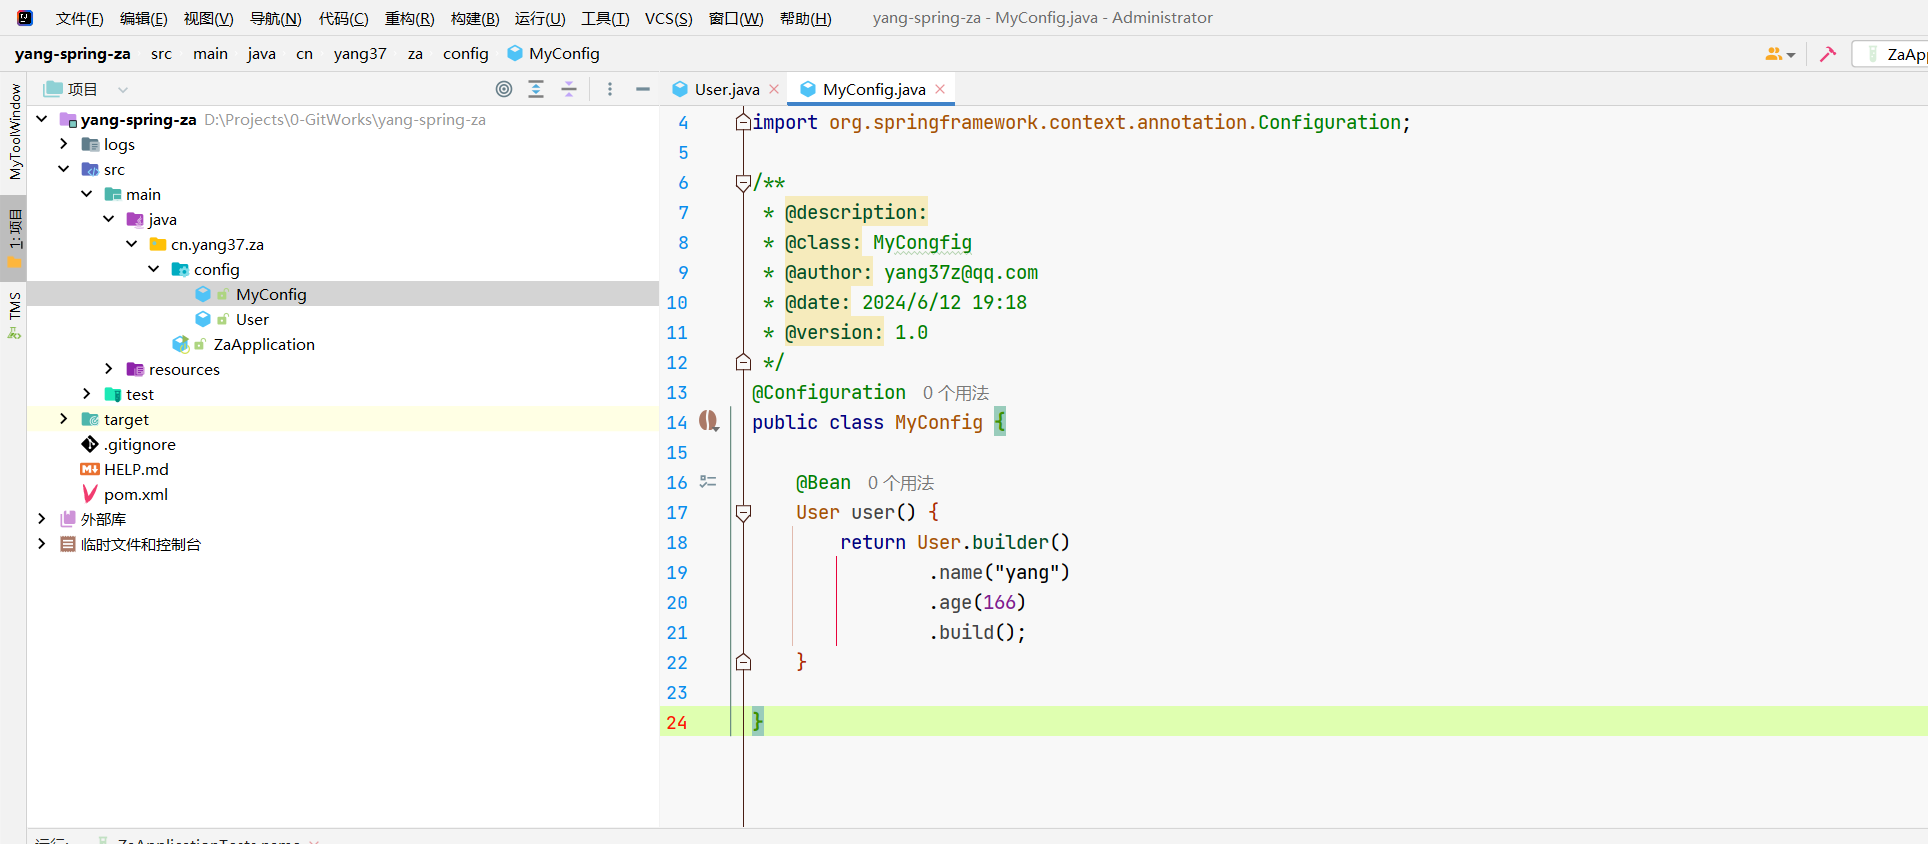Collapse the java source folder

click(109, 219)
